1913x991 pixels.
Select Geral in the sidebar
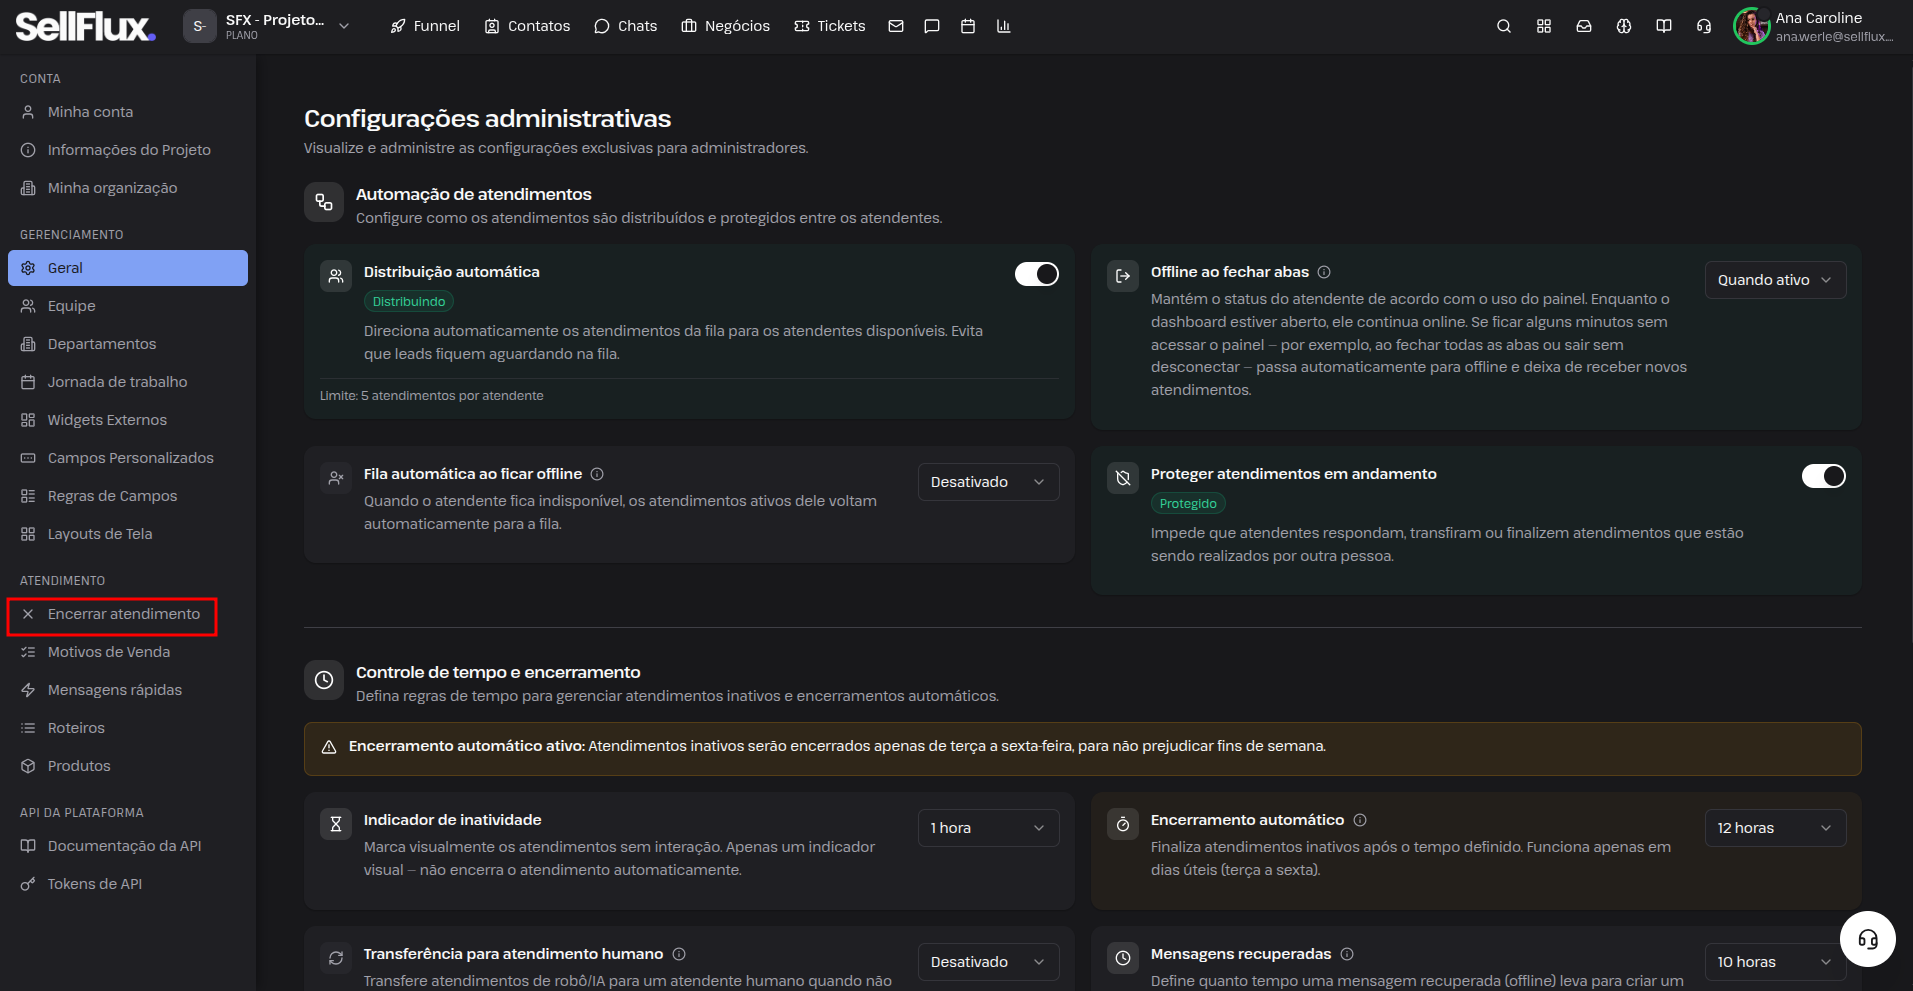pyautogui.click(x=128, y=268)
